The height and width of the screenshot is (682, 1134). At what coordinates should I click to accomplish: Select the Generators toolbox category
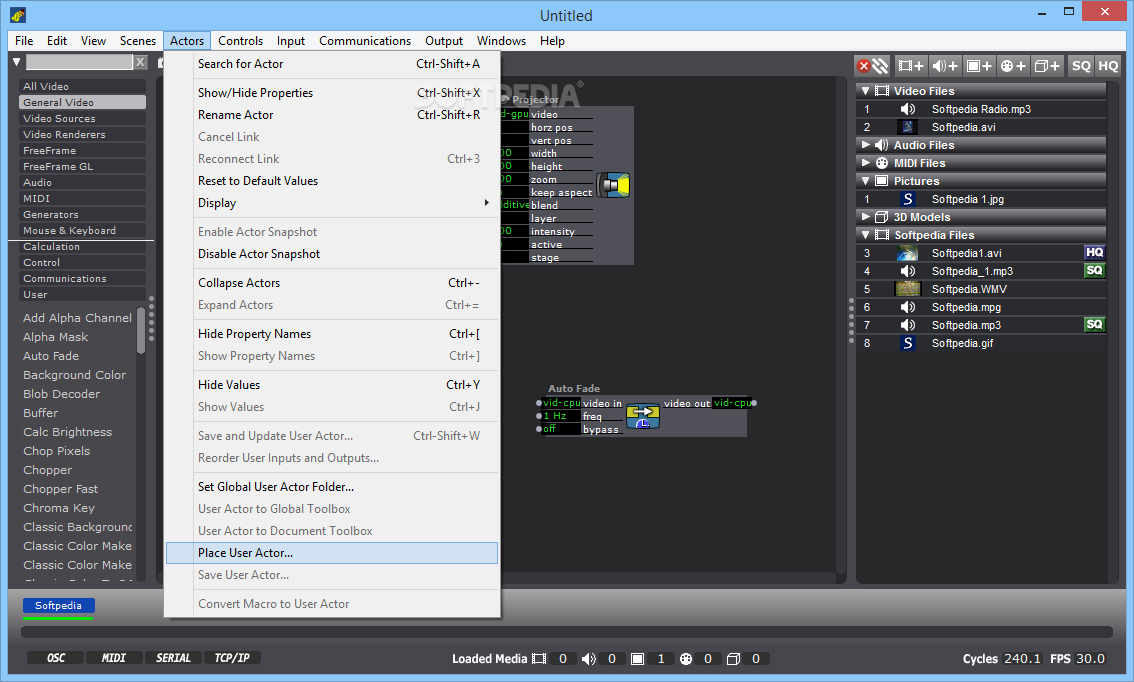tap(82, 214)
